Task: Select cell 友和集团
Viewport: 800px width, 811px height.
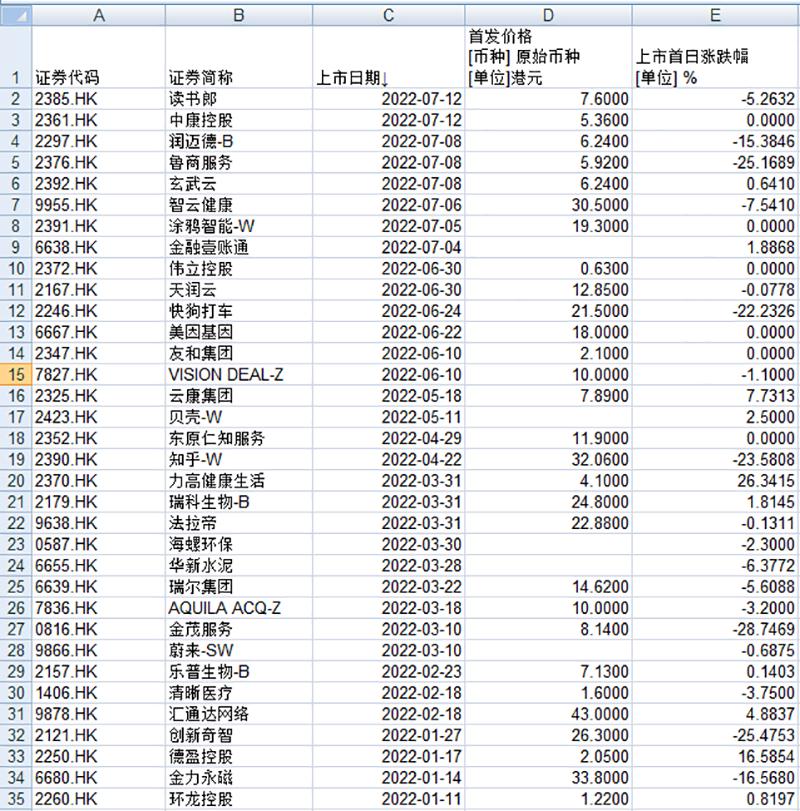Action: tap(239, 353)
